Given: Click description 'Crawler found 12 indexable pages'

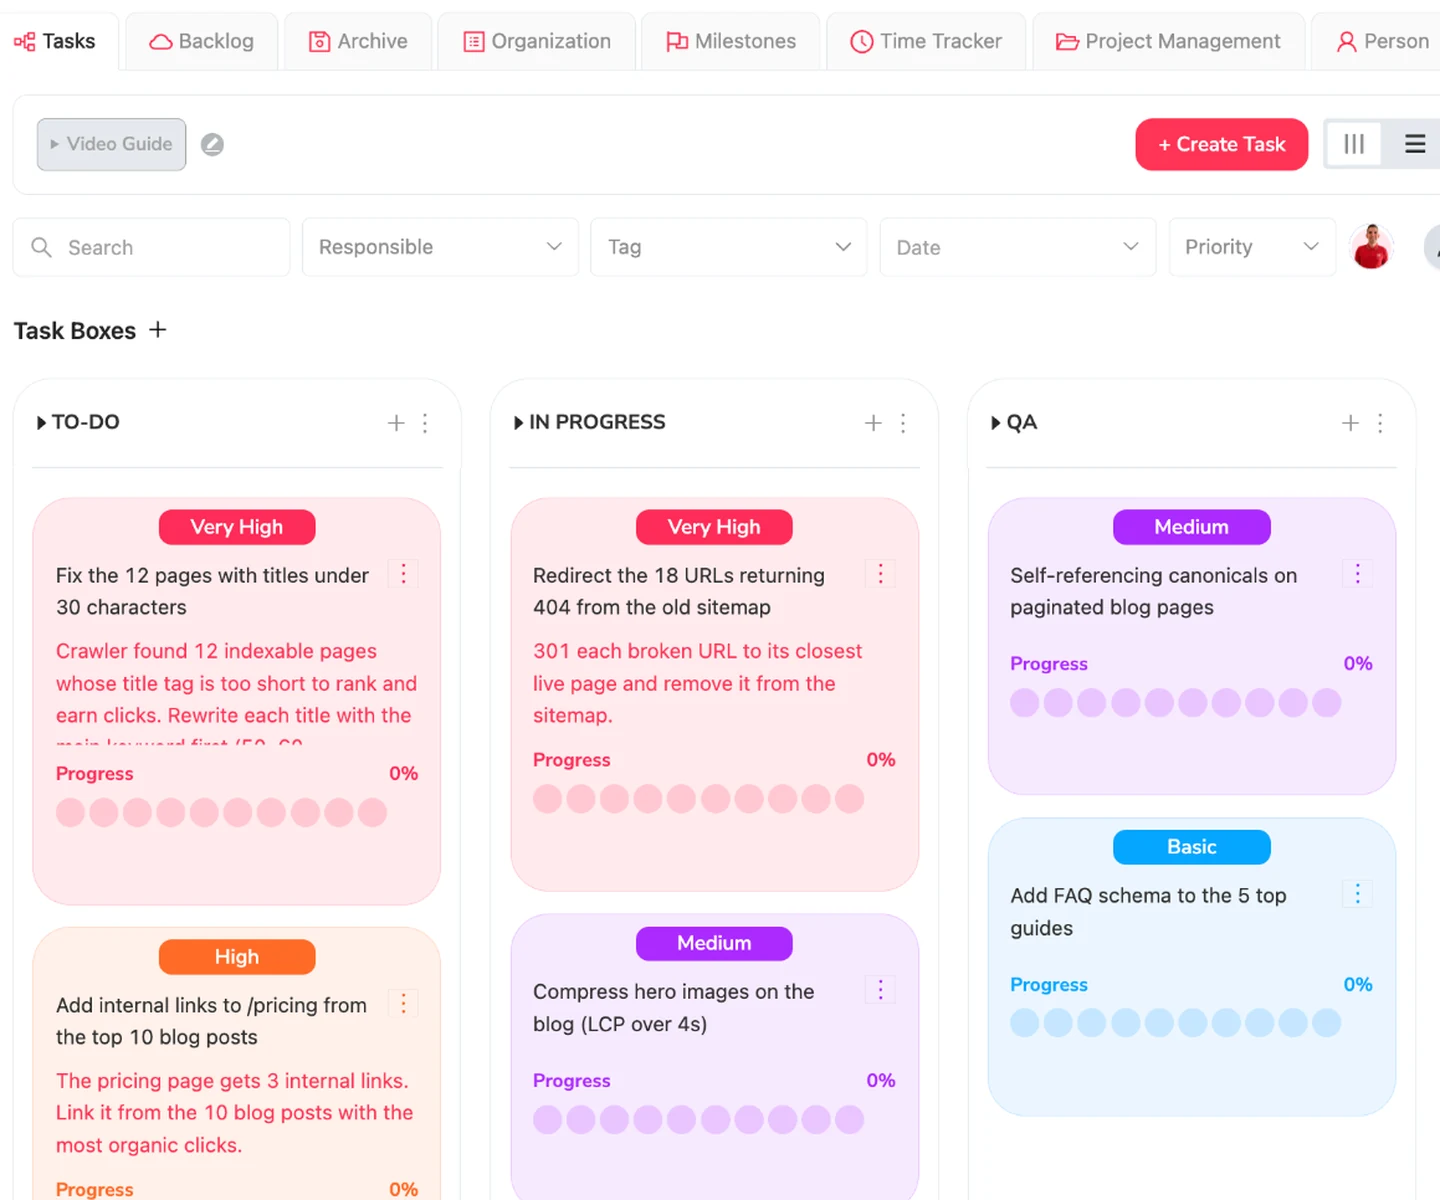Looking at the screenshot, I should click(236, 693).
